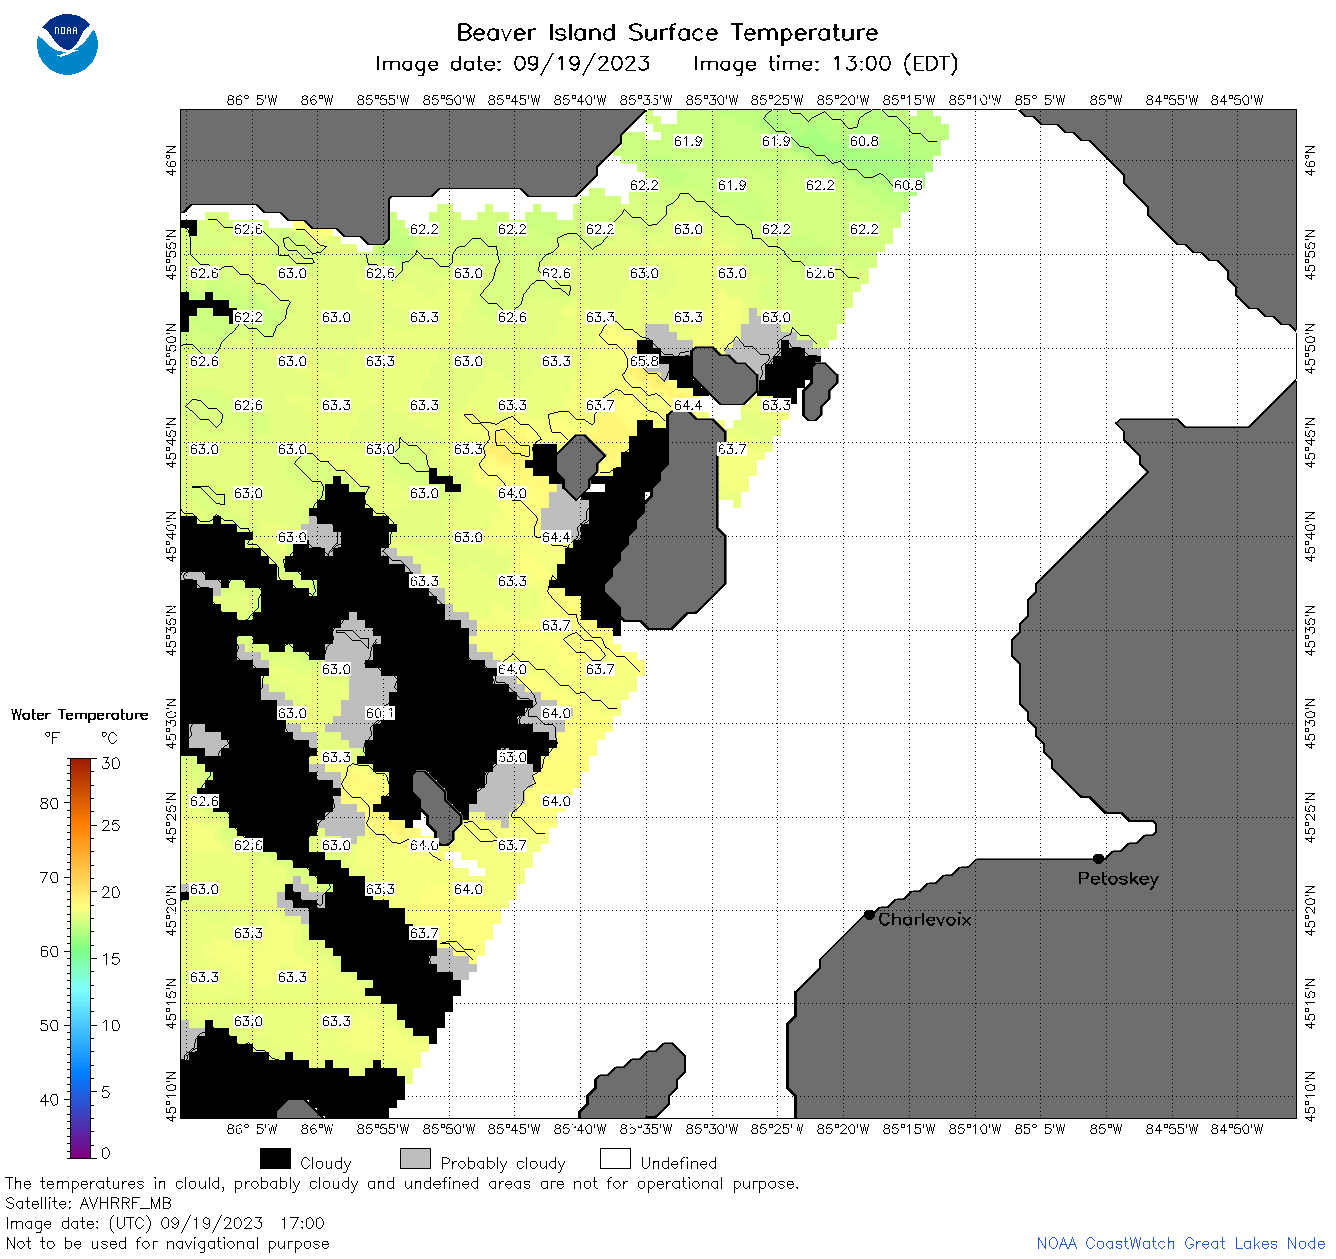Click the °C unit label in legend
Screen dimensions: 1336x1259
point(109,738)
